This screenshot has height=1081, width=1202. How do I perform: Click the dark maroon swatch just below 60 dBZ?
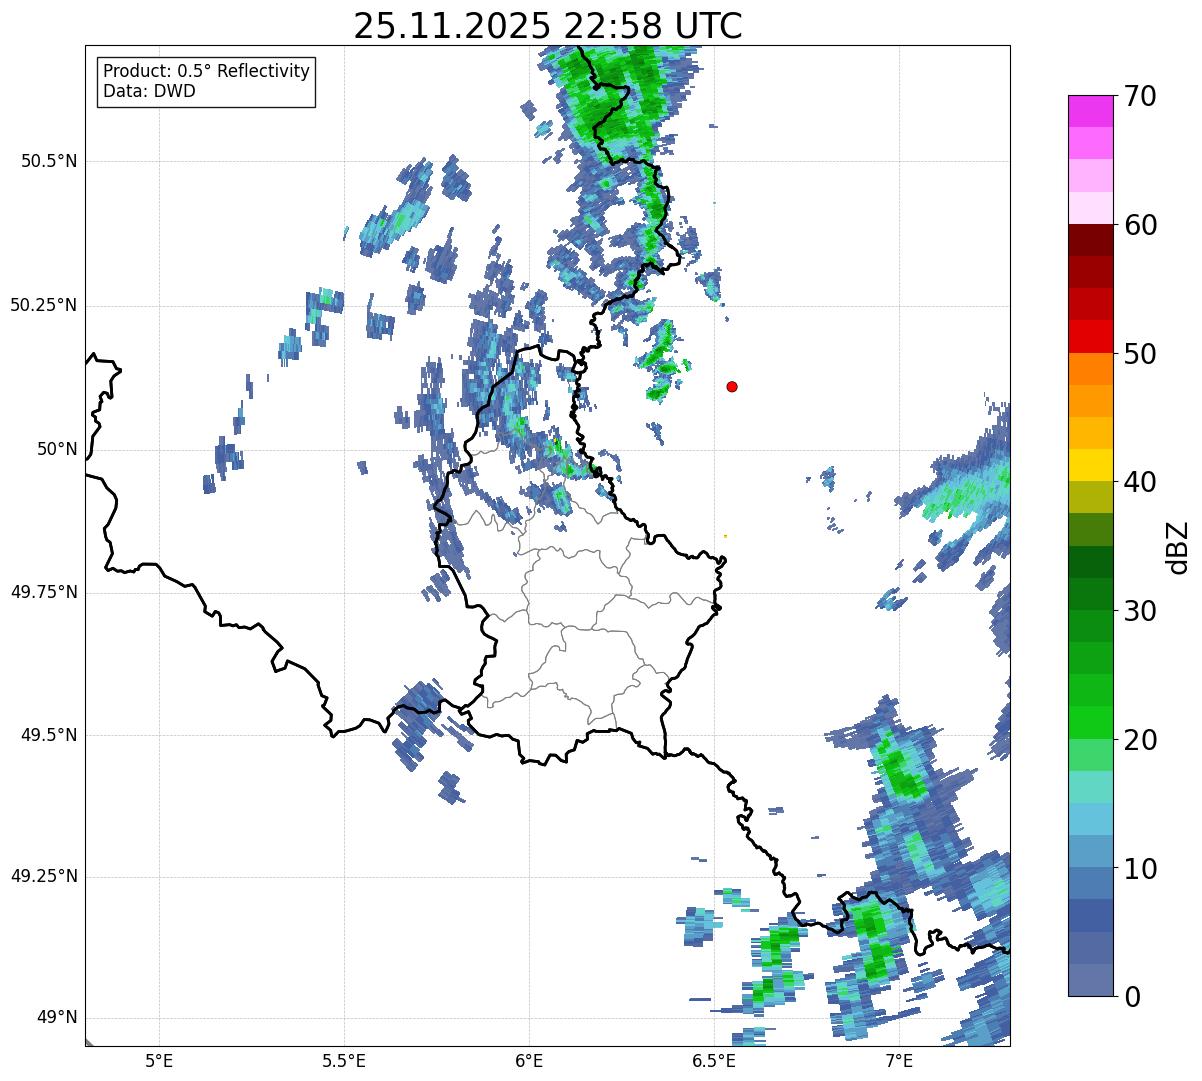click(1091, 240)
